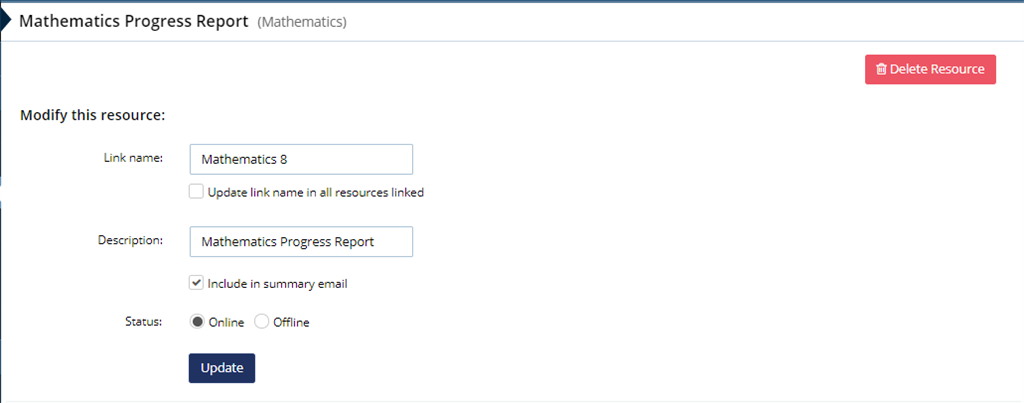Focus the Description text field
This screenshot has height=403, width=1024.
301,242
